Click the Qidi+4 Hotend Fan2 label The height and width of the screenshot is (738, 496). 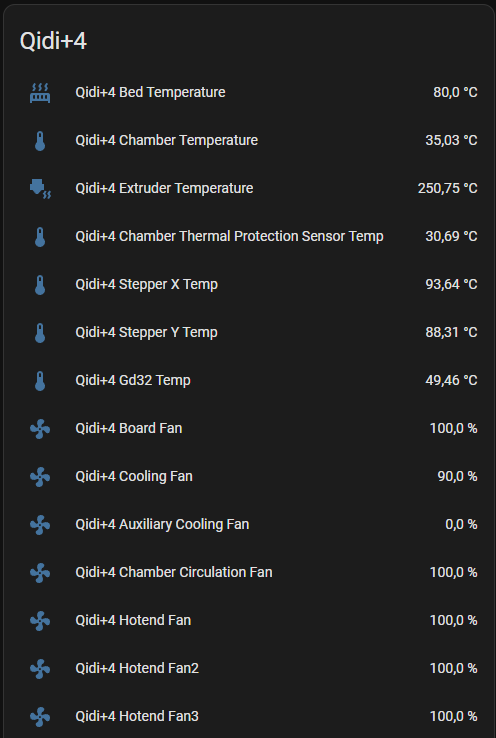pyautogui.click(x=137, y=668)
